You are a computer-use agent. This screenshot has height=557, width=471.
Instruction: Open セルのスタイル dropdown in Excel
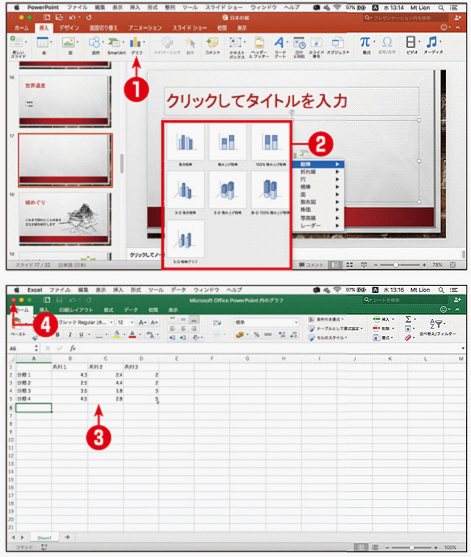327,337
